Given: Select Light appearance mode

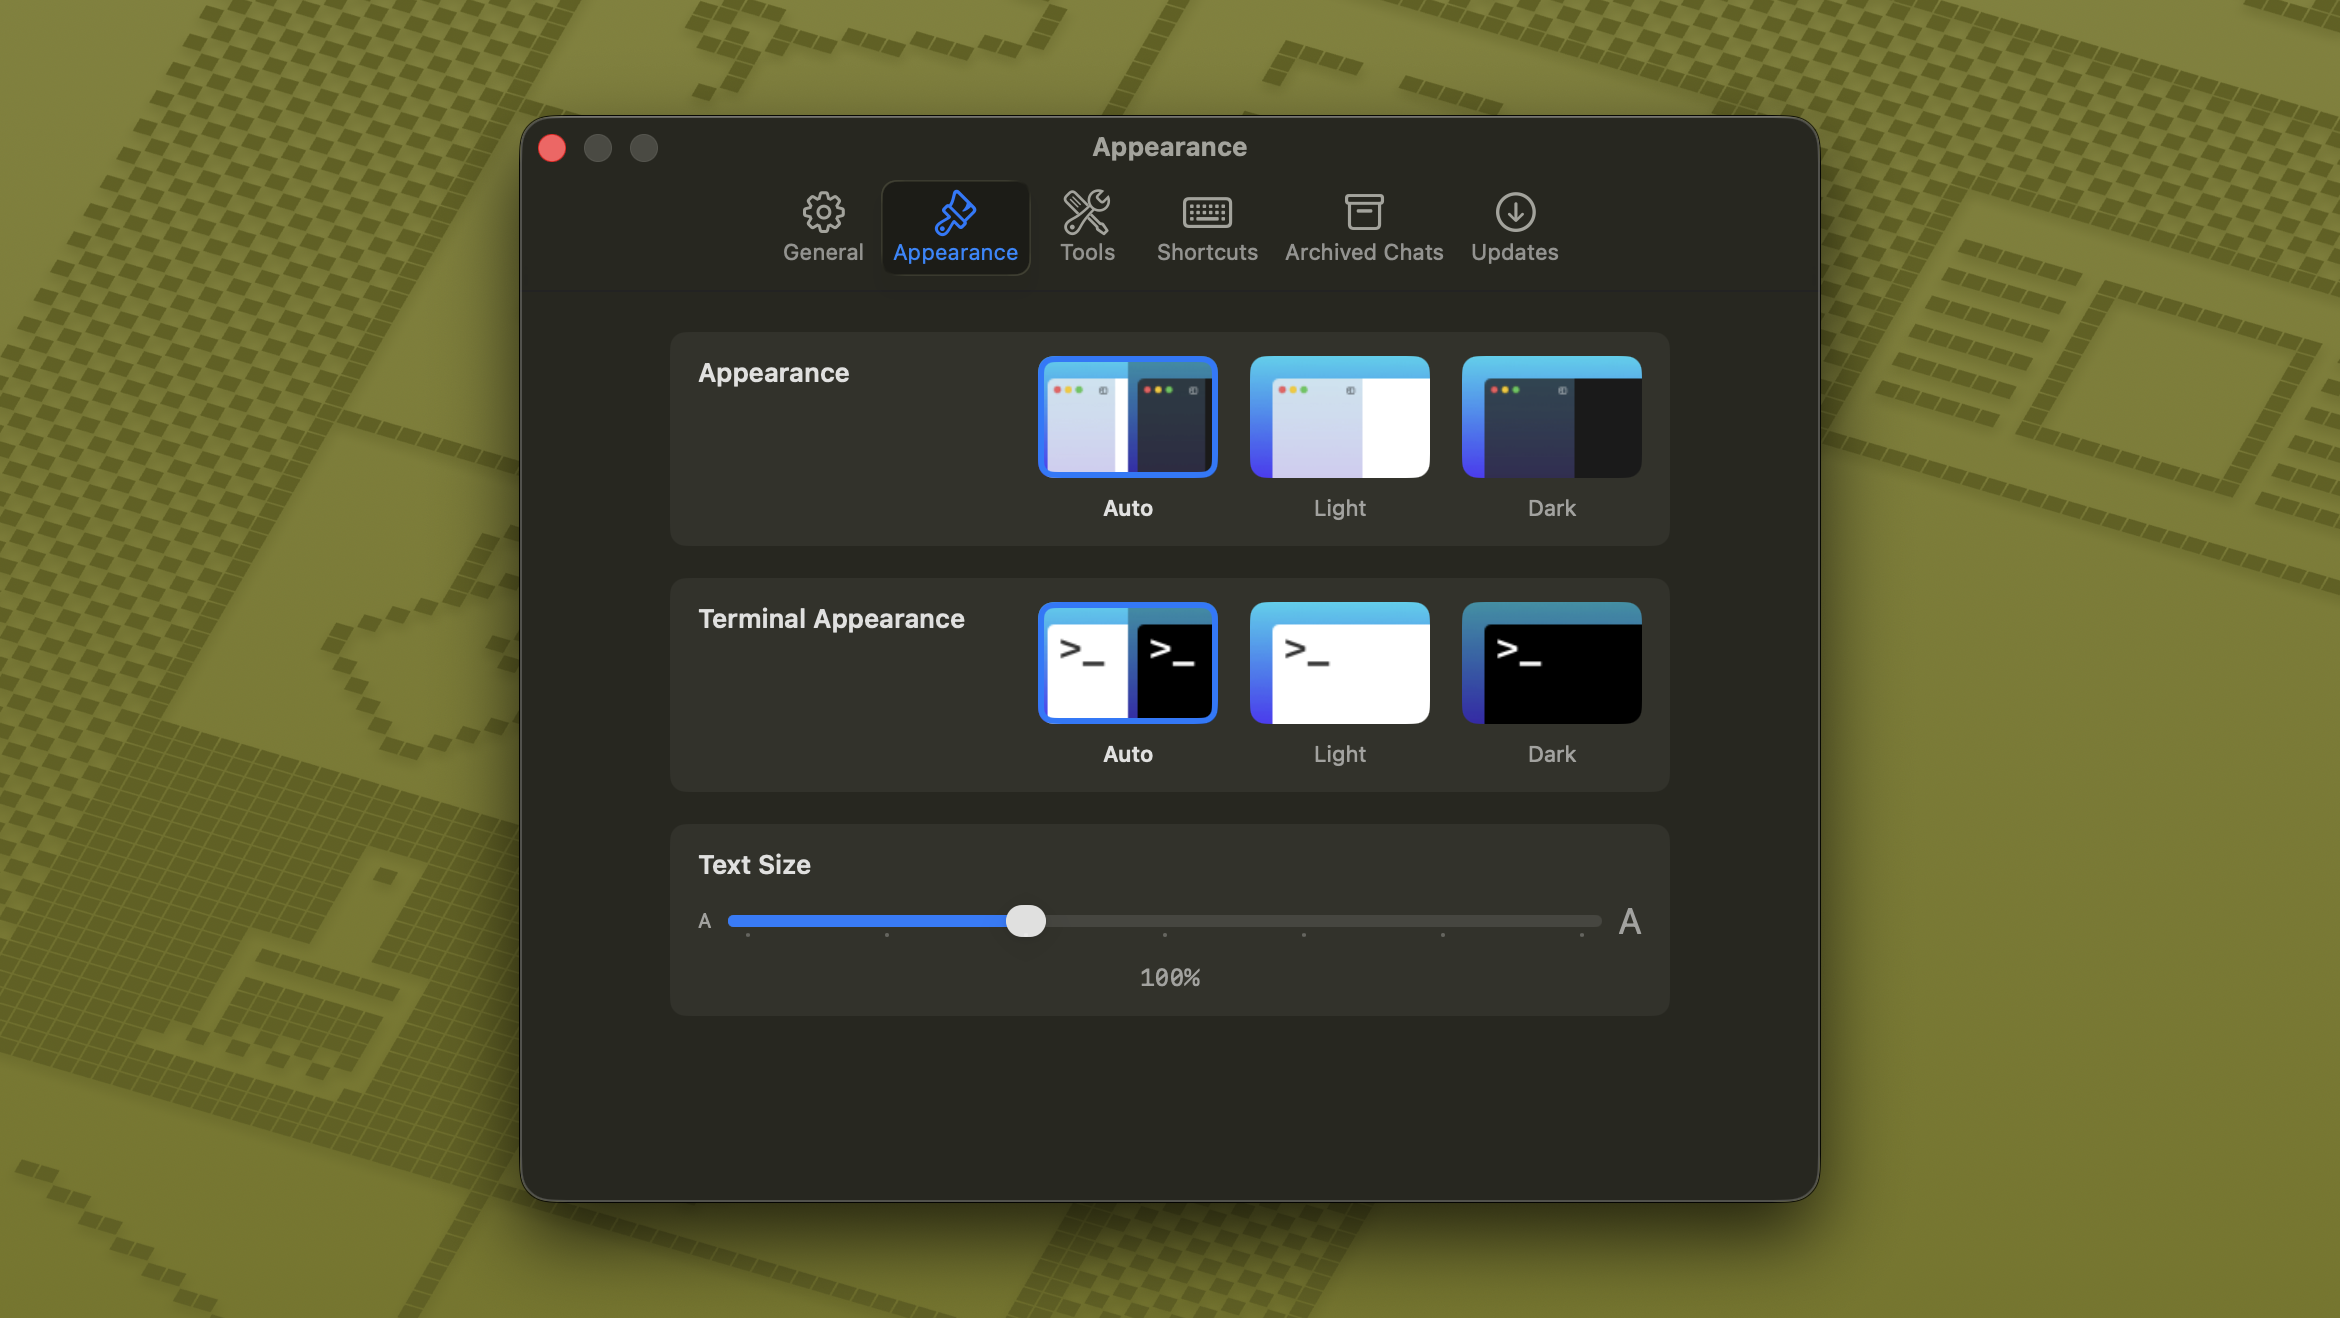Looking at the screenshot, I should [x=1339, y=417].
